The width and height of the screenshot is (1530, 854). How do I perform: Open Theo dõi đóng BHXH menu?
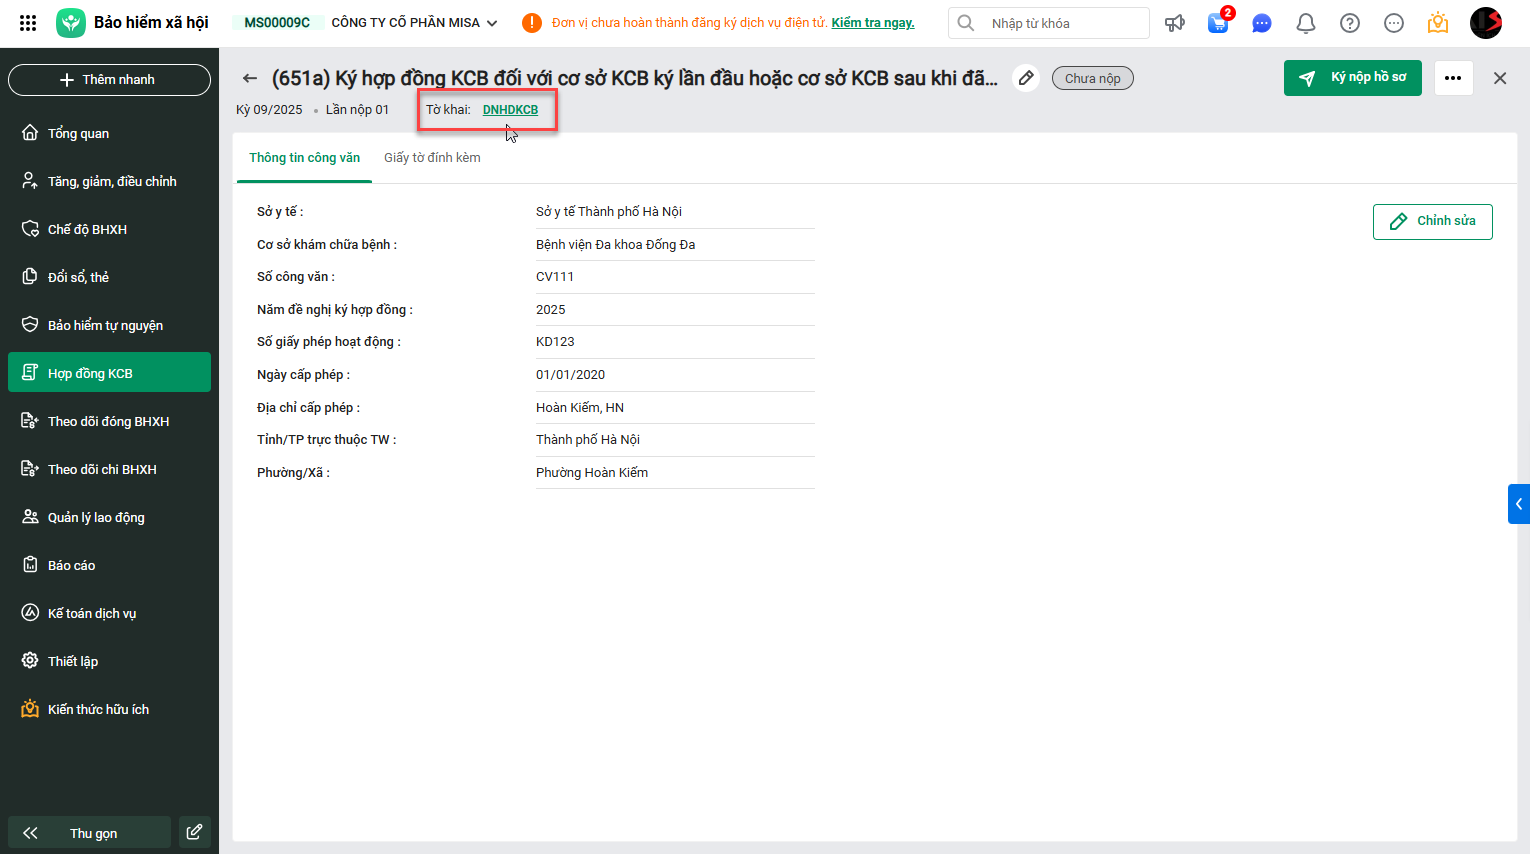[109, 421]
